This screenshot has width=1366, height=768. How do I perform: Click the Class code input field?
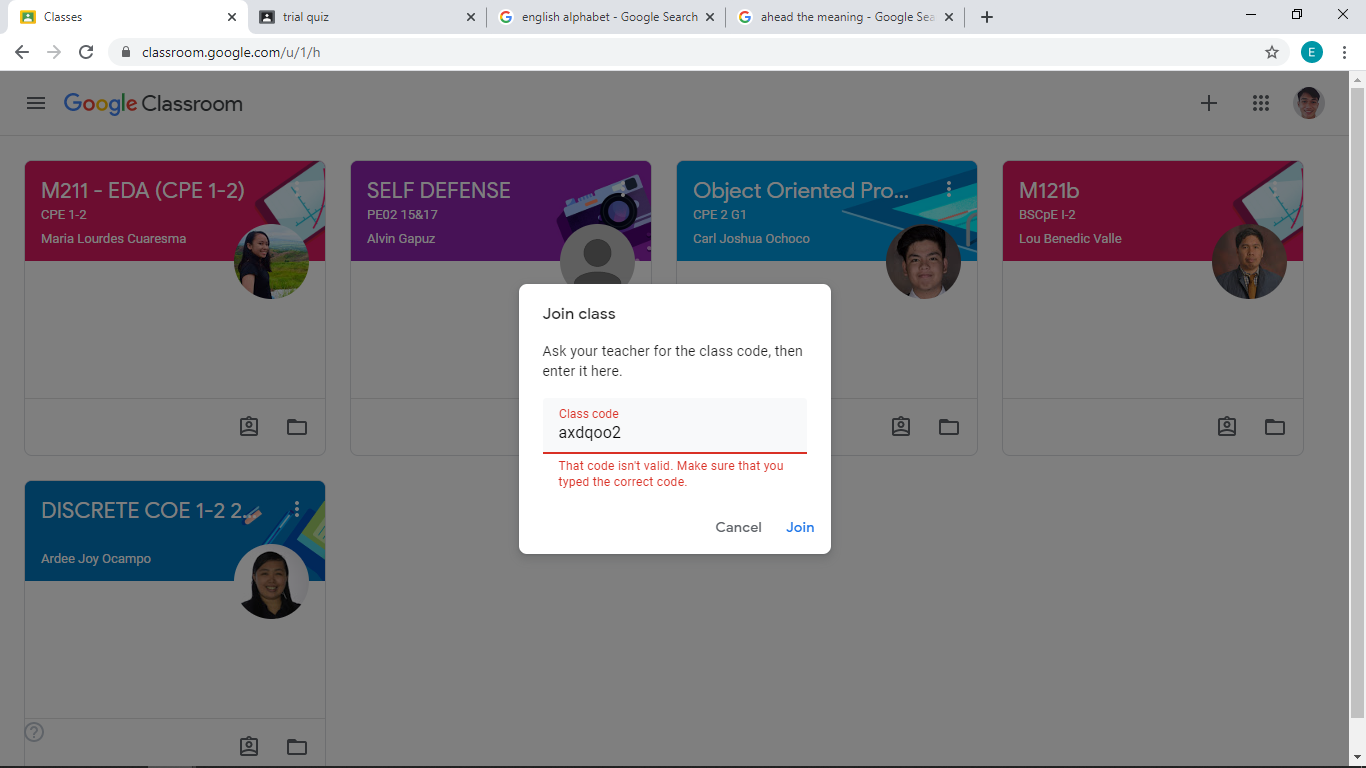click(675, 426)
